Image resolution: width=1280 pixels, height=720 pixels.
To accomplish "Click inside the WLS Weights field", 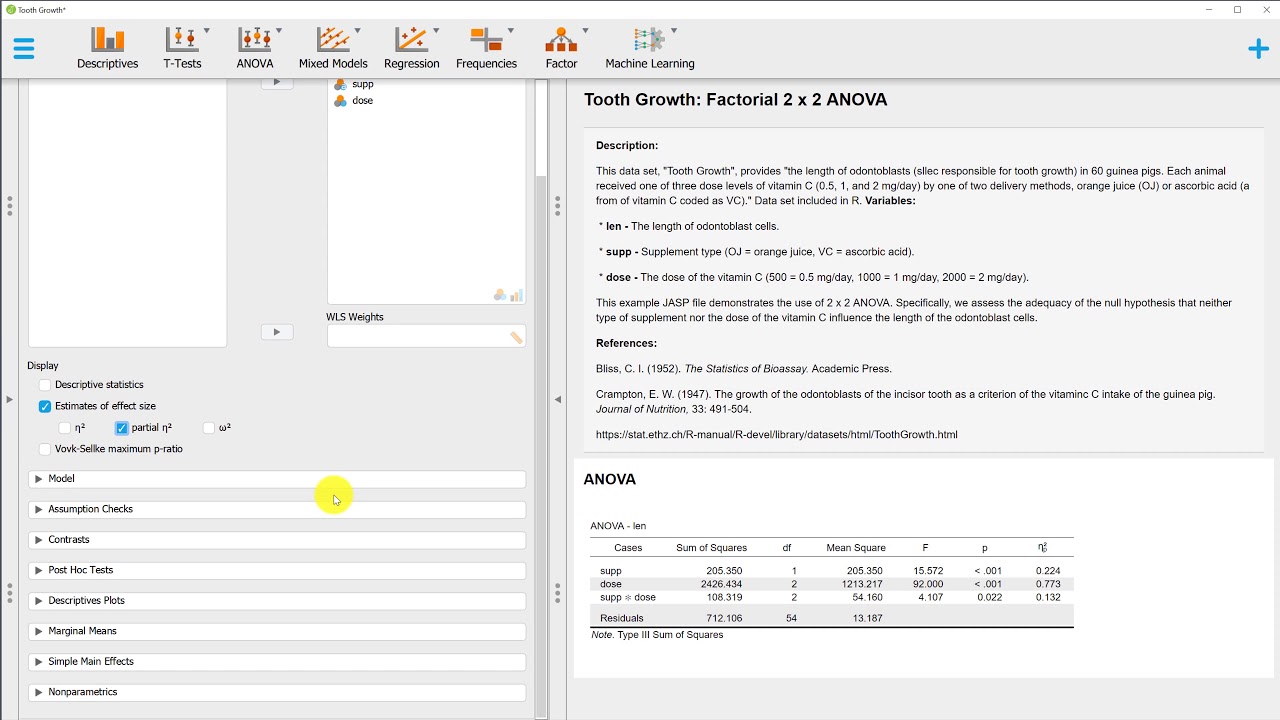I will pos(426,337).
